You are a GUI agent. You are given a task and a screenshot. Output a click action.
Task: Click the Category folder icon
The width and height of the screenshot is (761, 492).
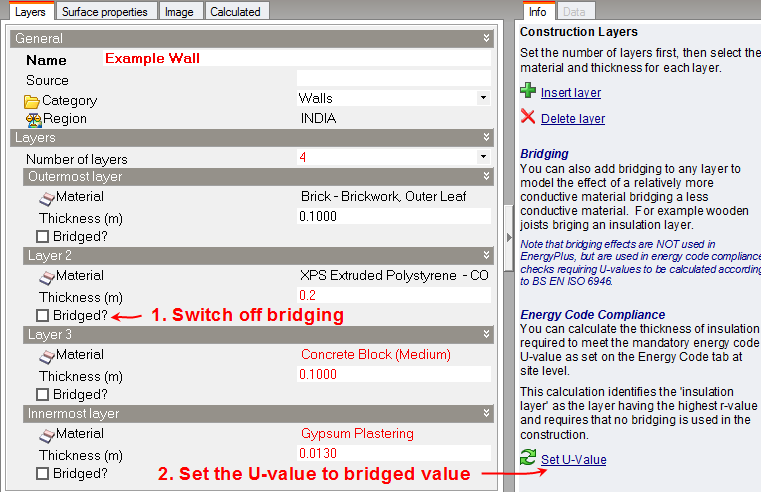pyautogui.click(x=32, y=101)
